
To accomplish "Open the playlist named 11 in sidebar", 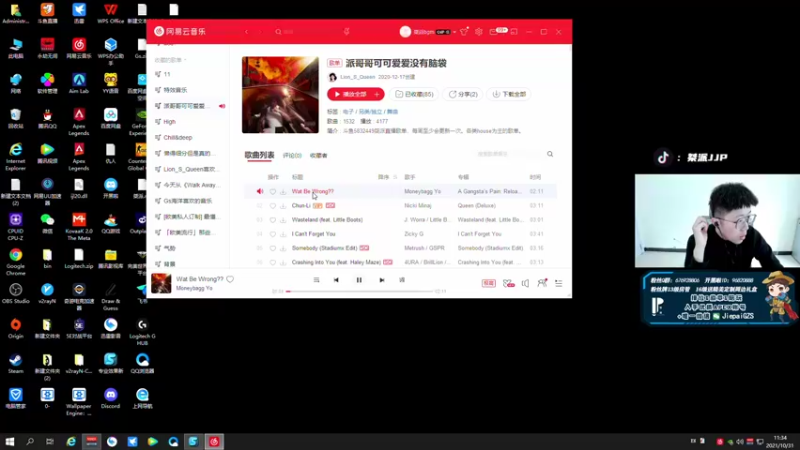I will pyautogui.click(x=167, y=74).
